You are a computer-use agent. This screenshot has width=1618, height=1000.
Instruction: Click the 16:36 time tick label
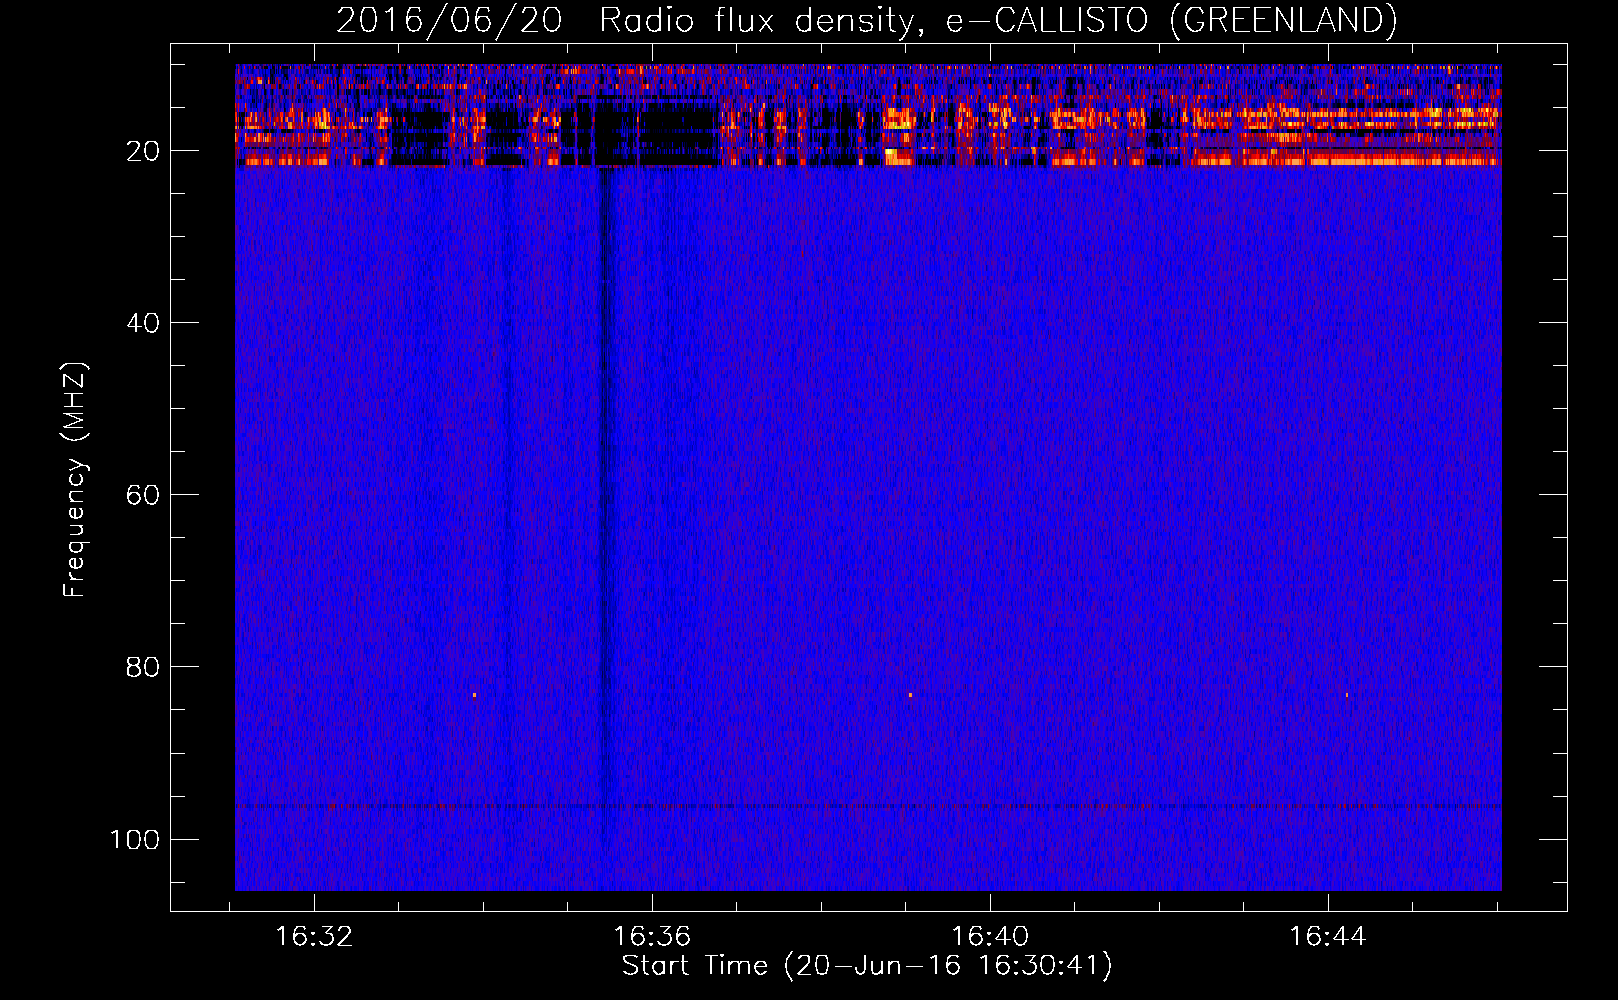tap(652, 937)
